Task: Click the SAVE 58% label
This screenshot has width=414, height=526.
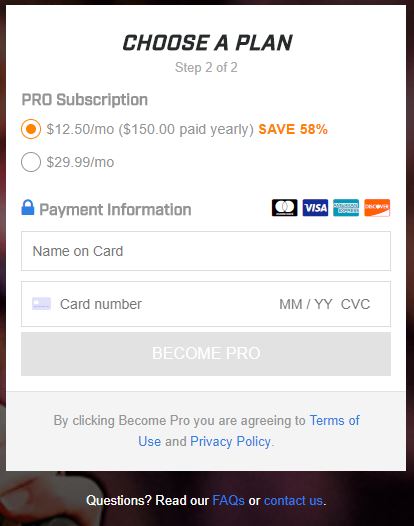Action: [x=293, y=129]
